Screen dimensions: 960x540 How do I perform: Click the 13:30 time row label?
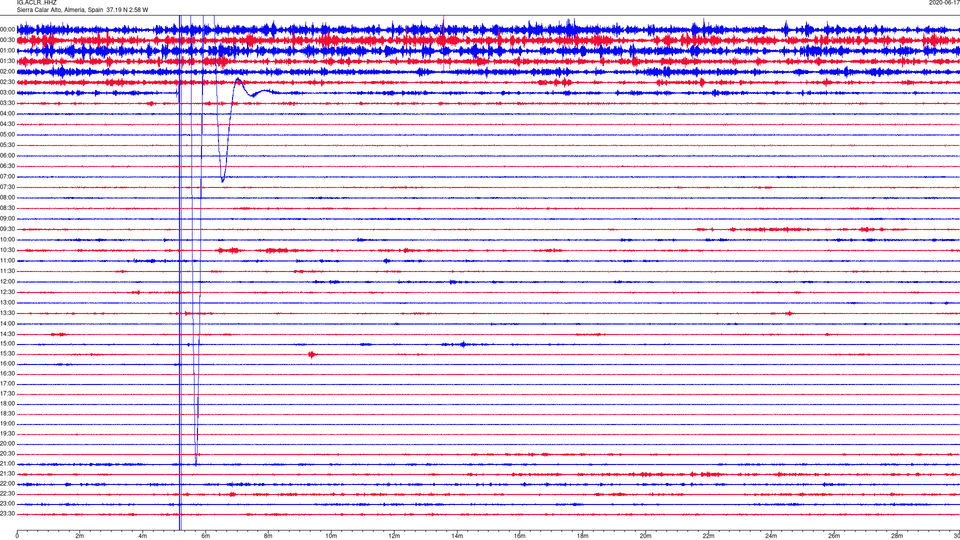tap(7, 313)
